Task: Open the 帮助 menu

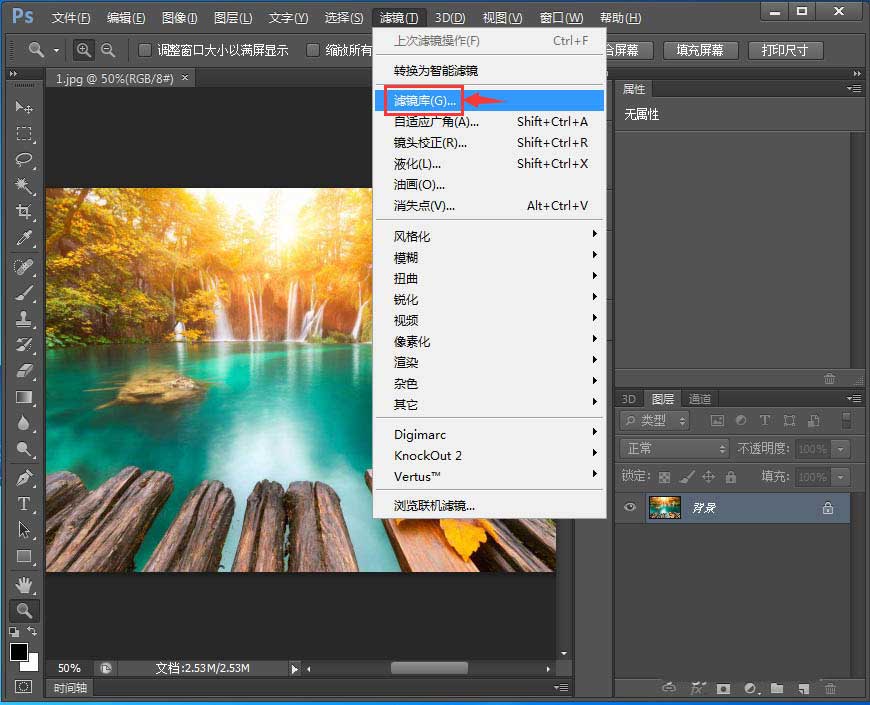Action: coord(620,17)
